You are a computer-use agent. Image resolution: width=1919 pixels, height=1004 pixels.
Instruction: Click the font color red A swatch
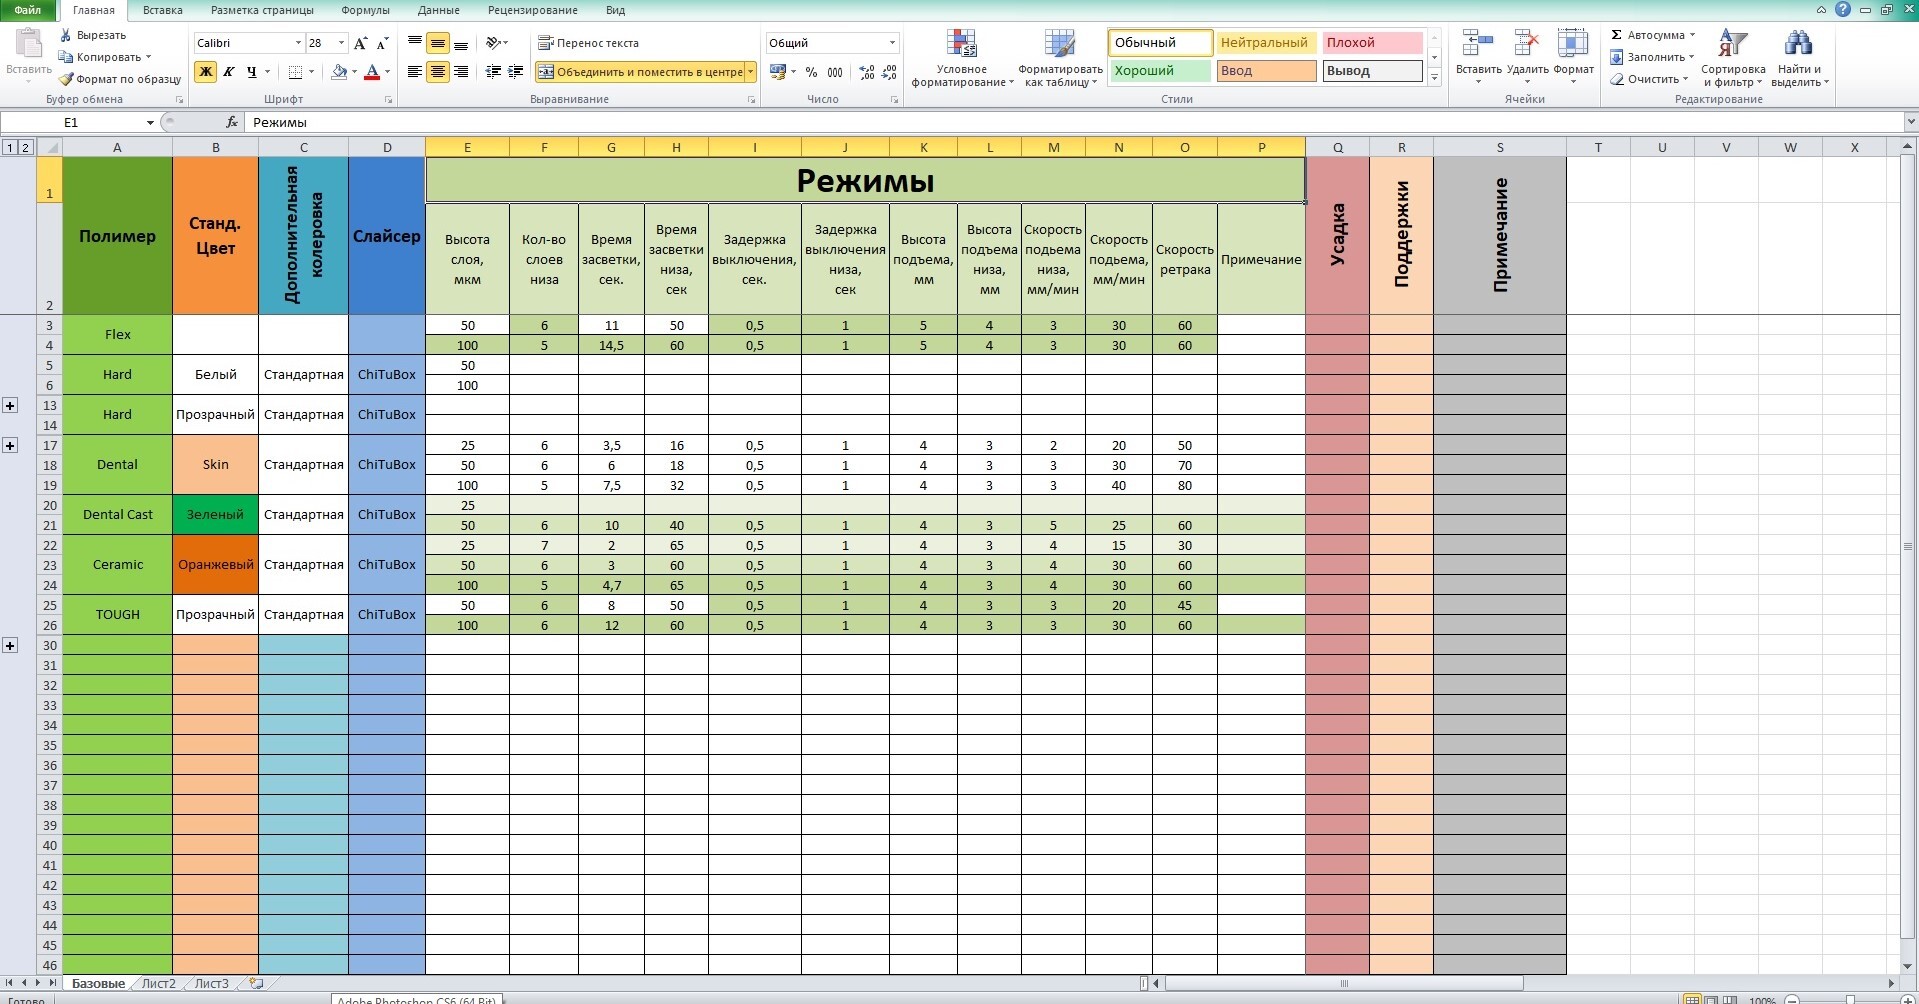[x=372, y=72]
